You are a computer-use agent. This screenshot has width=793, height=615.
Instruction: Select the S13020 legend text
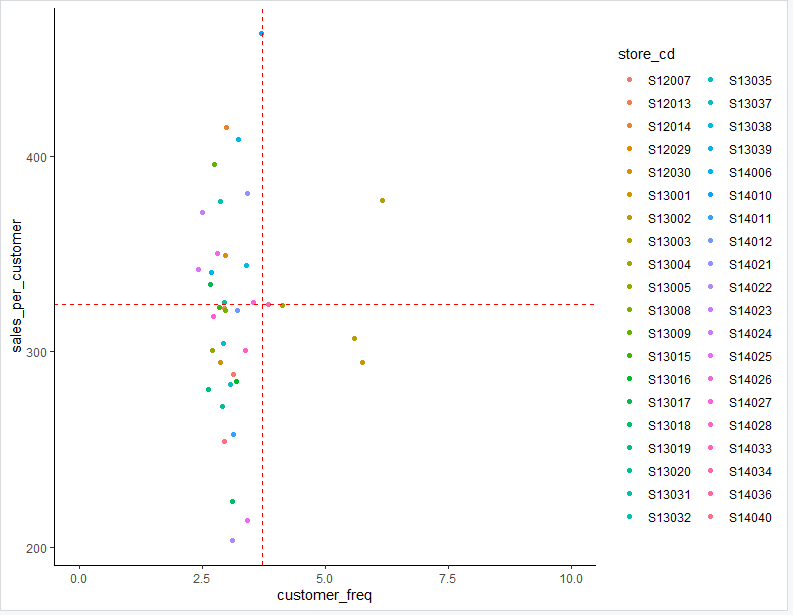tap(669, 472)
